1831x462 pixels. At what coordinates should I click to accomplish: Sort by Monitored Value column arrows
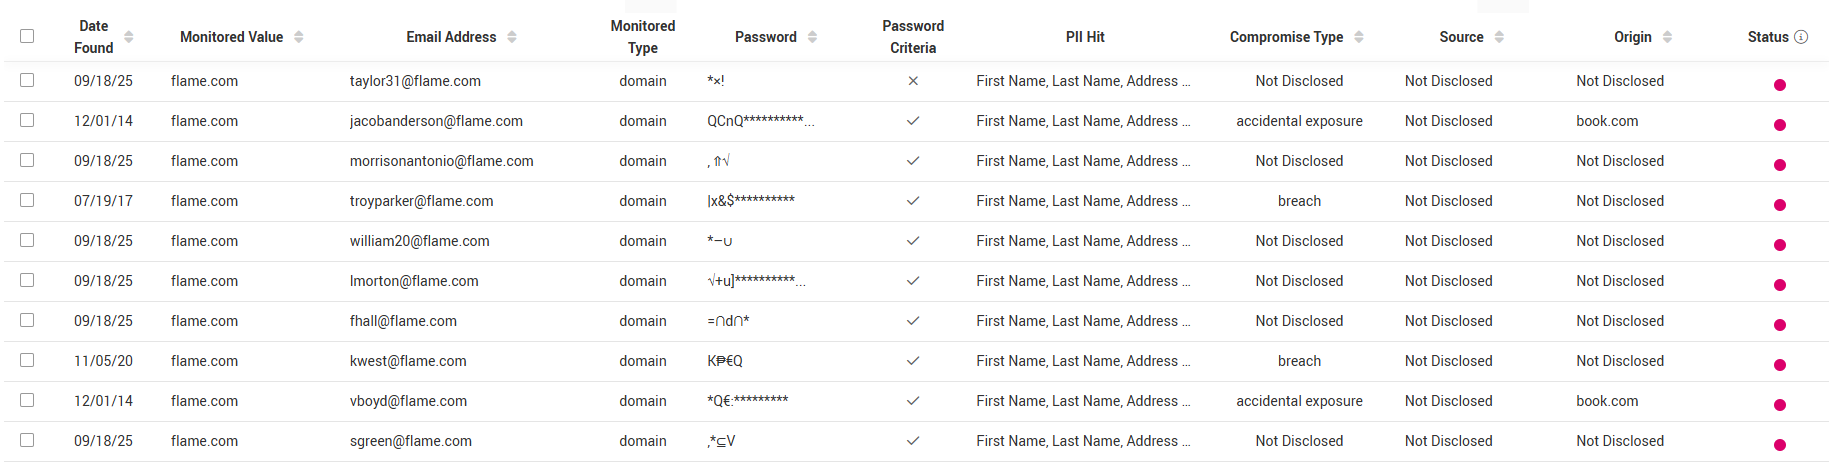pos(299,37)
